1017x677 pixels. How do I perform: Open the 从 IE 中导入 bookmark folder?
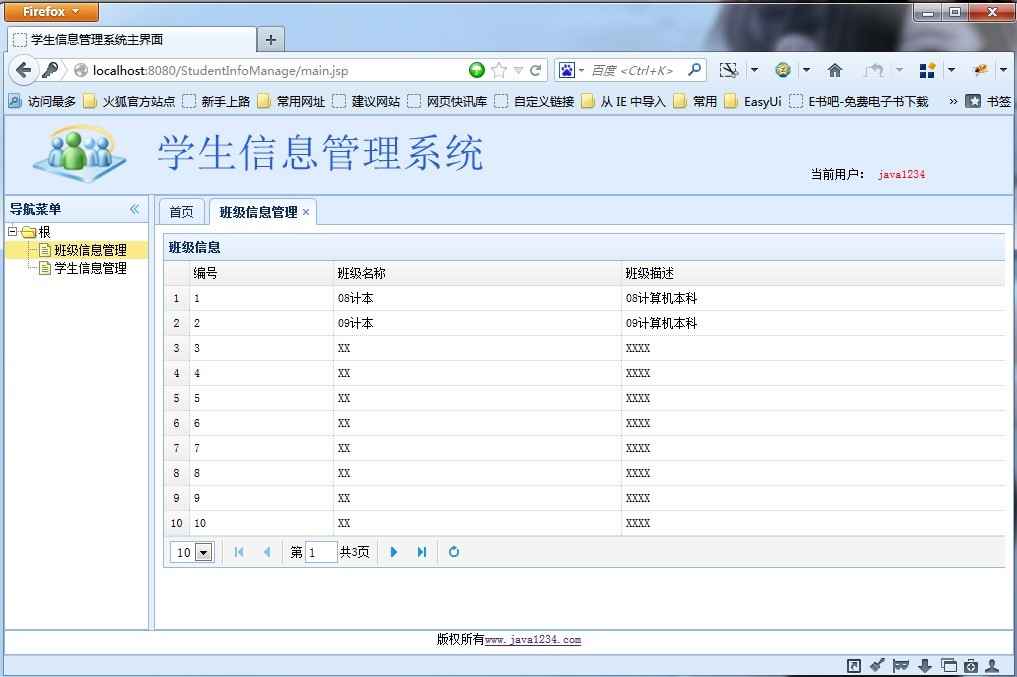pyautogui.click(x=623, y=101)
